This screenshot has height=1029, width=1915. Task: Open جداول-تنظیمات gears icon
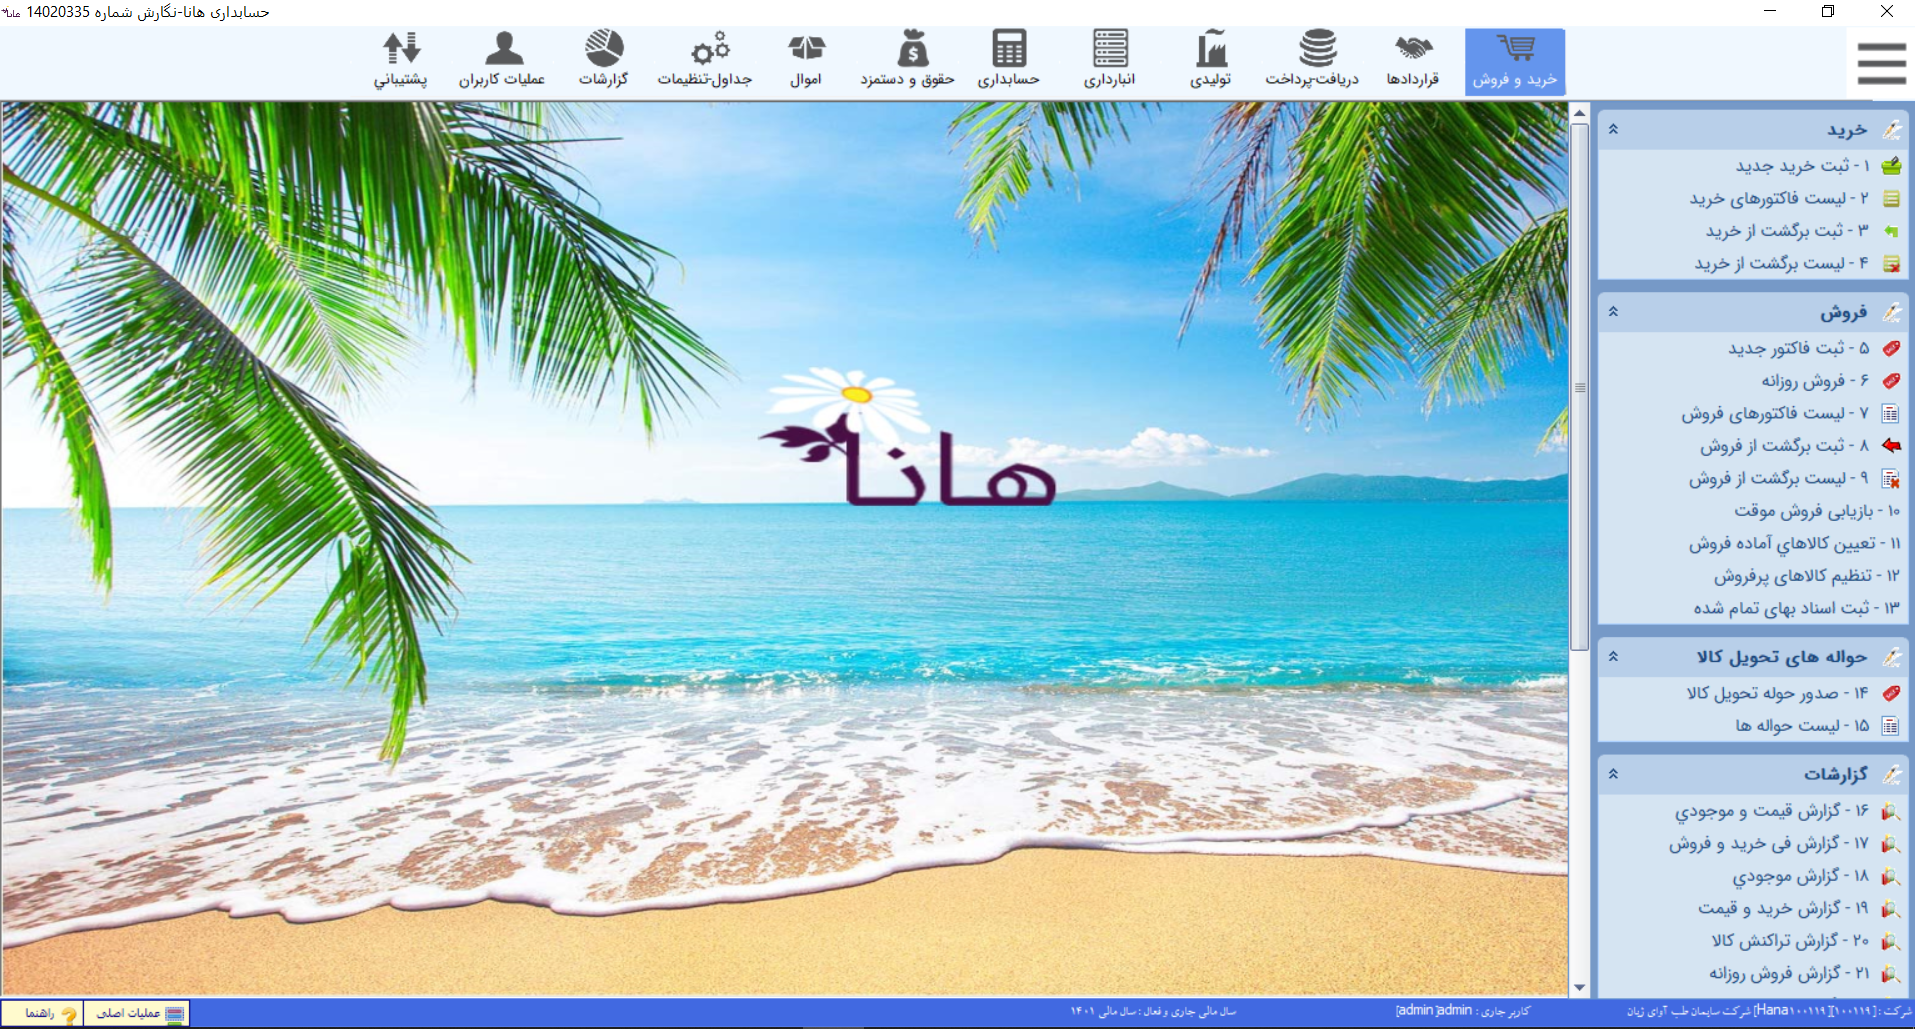(708, 50)
